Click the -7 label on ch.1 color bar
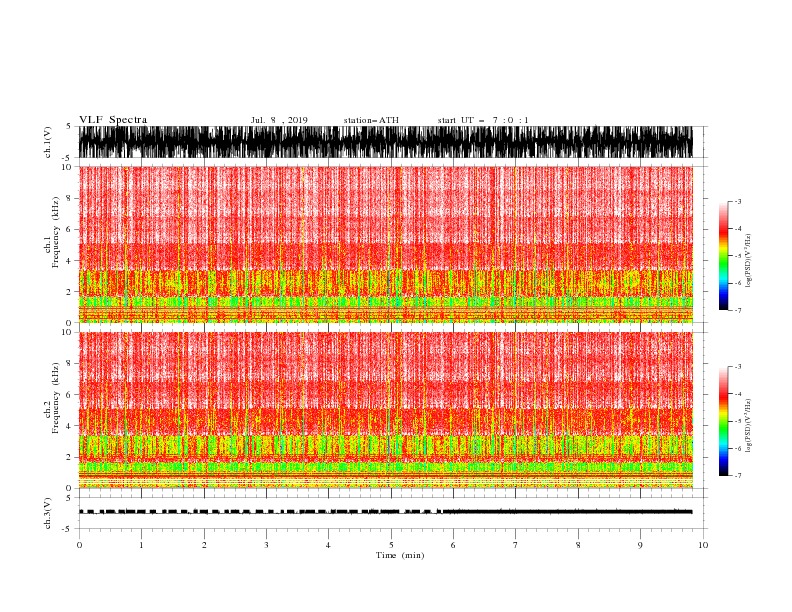Screen dimensions: 792x612 coord(738,310)
